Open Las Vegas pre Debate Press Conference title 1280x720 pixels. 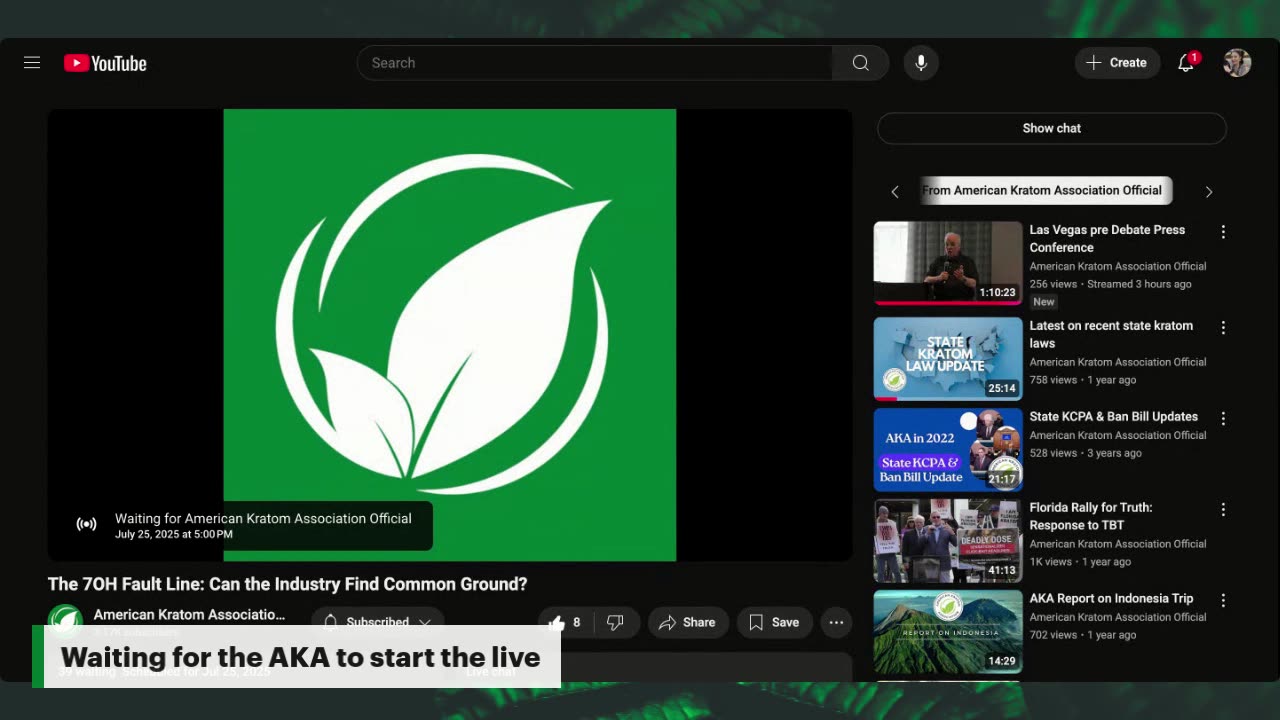pyautogui.click(x=1107, y=239)
